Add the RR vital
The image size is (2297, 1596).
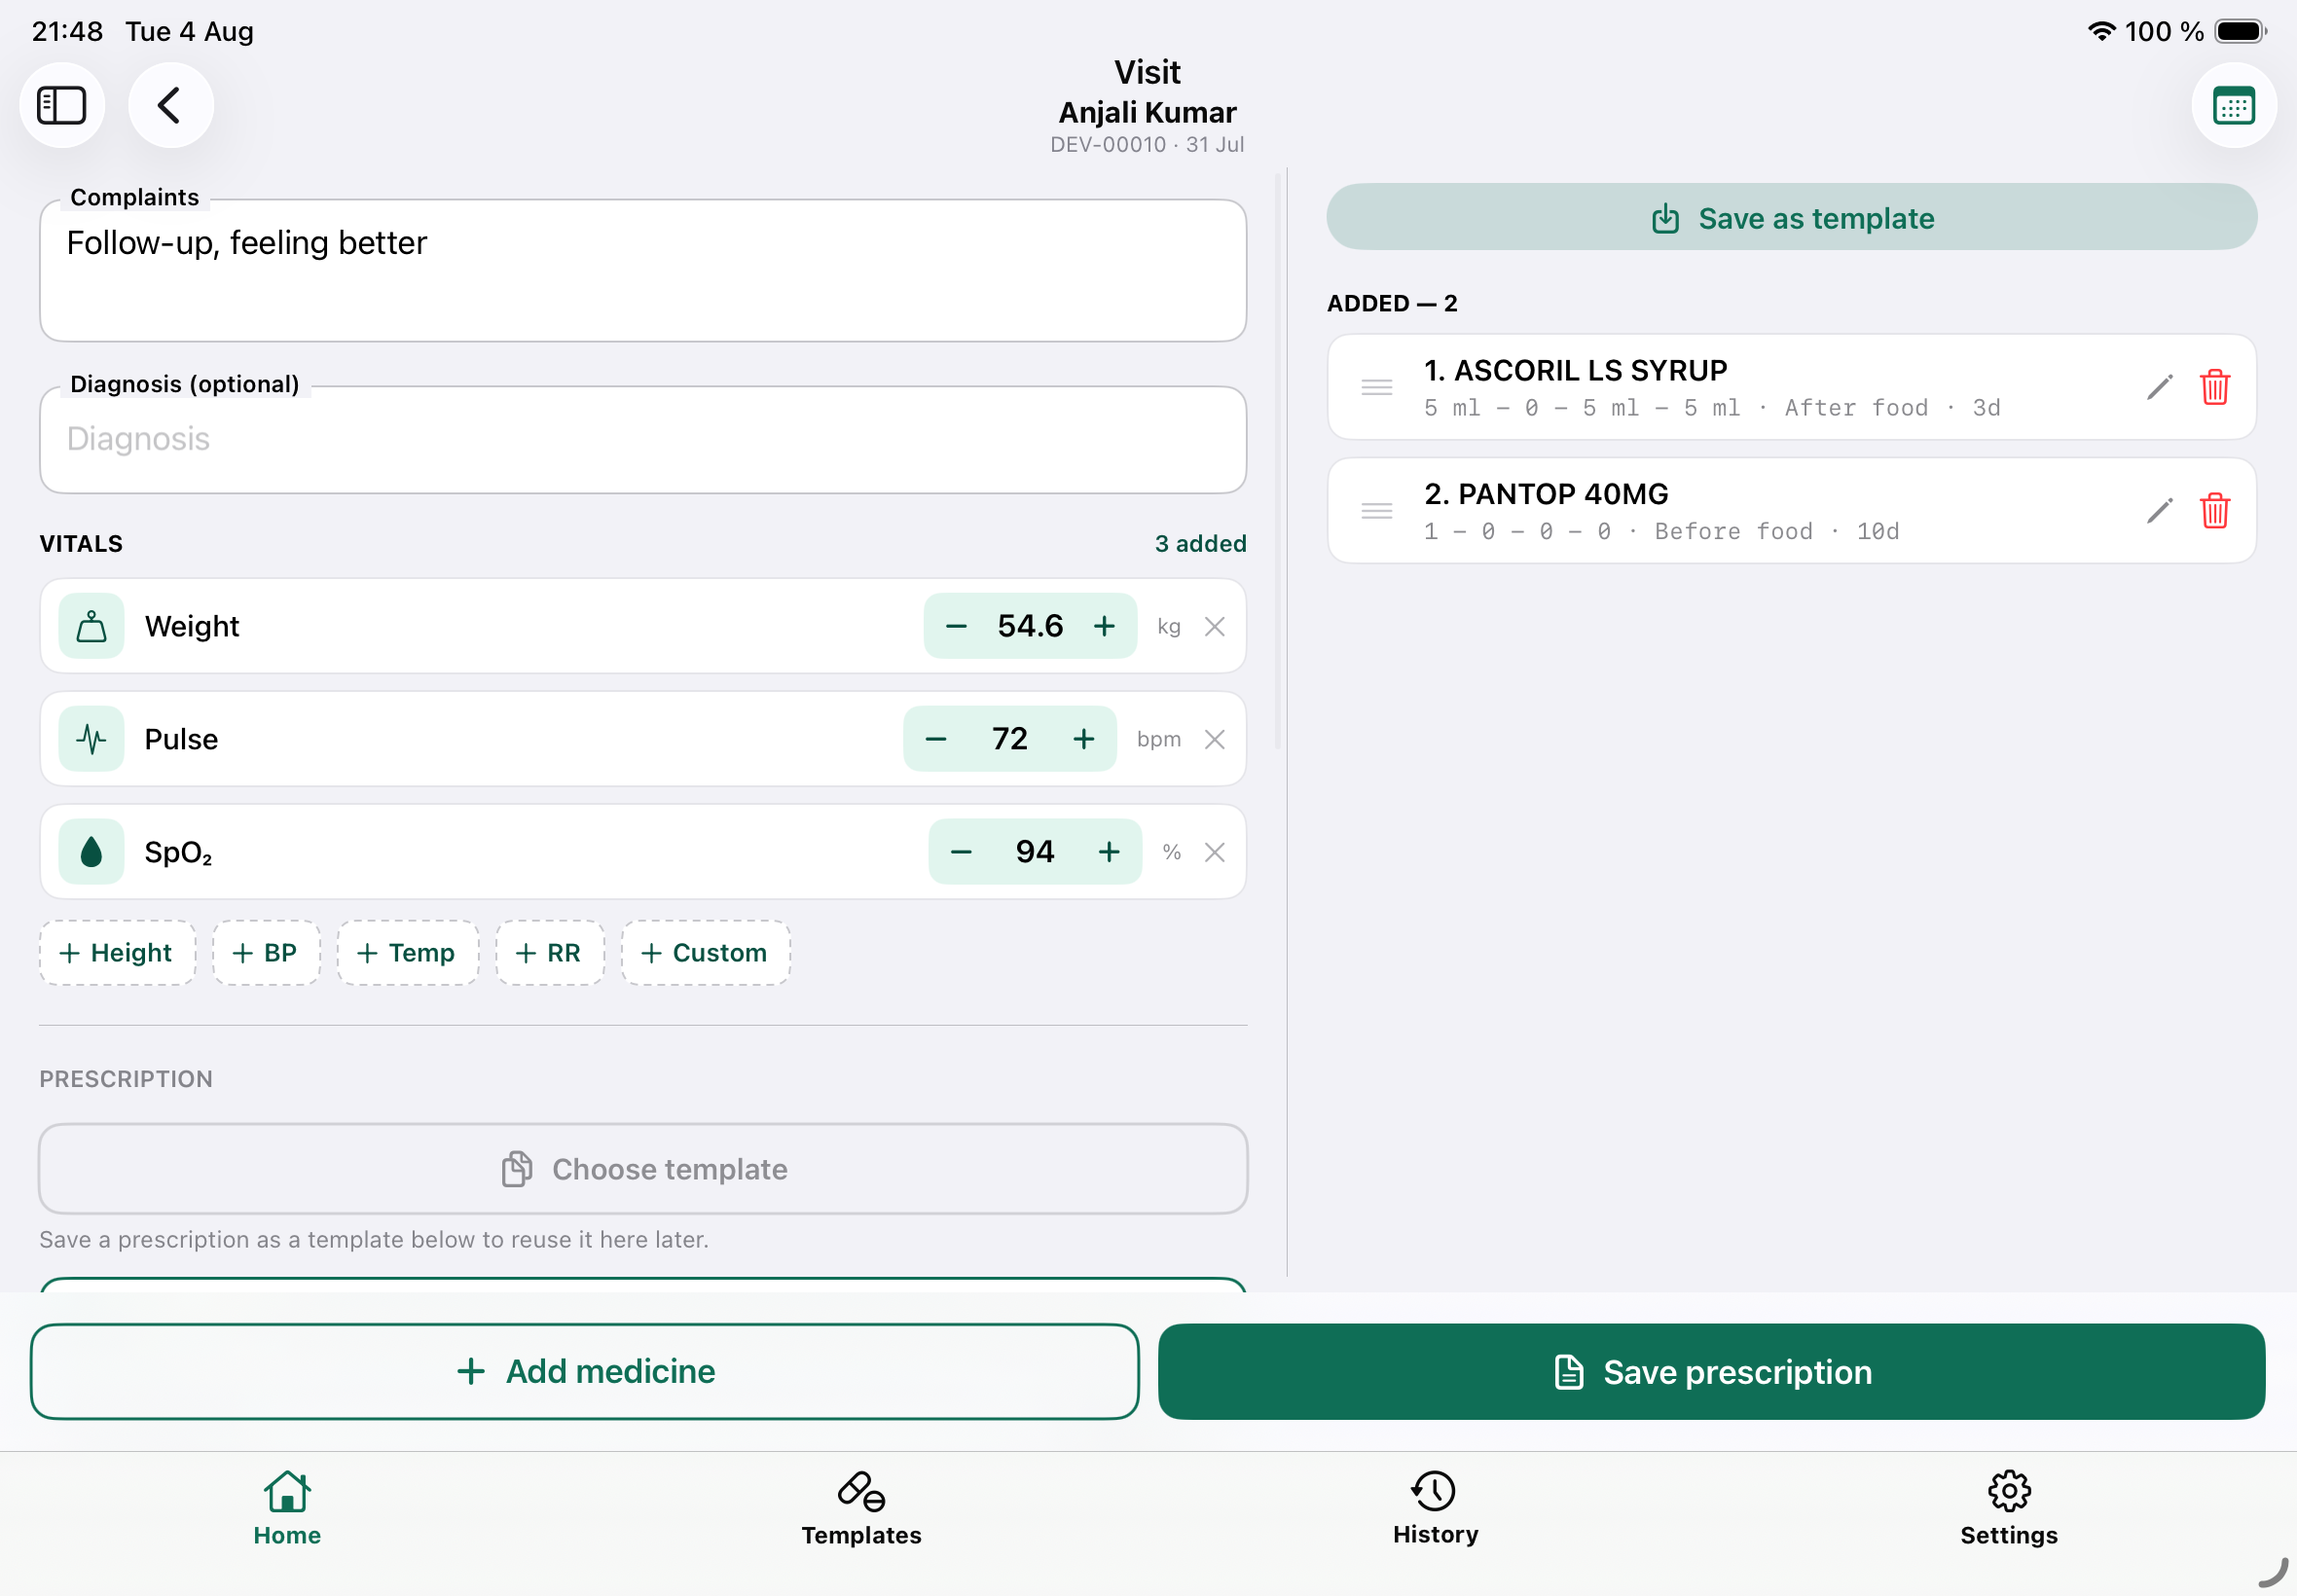[550, 953]
